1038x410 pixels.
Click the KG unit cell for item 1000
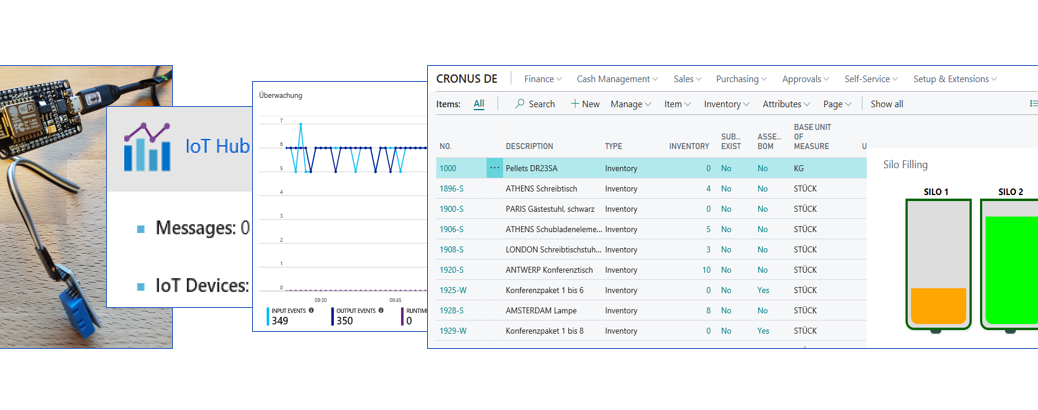pos(799,168)
